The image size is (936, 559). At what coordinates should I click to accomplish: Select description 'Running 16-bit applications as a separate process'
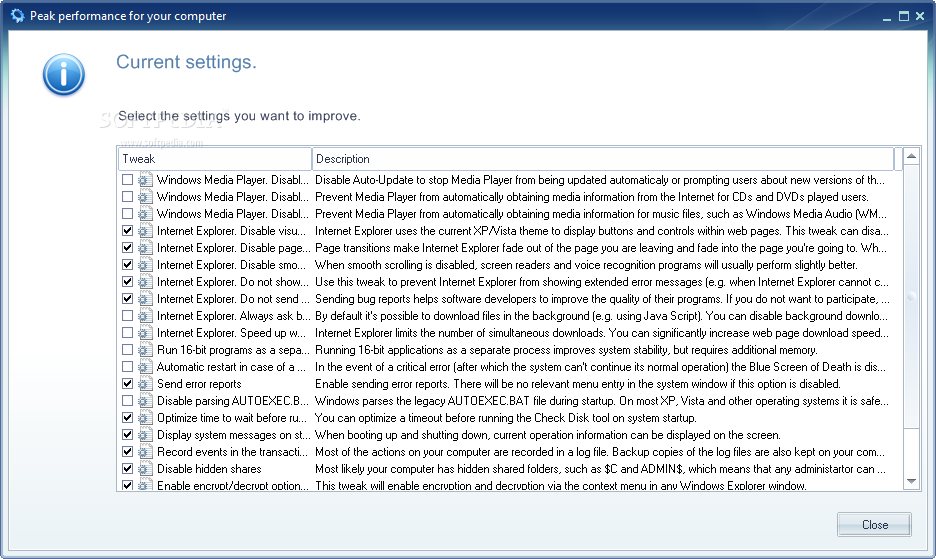566,350
